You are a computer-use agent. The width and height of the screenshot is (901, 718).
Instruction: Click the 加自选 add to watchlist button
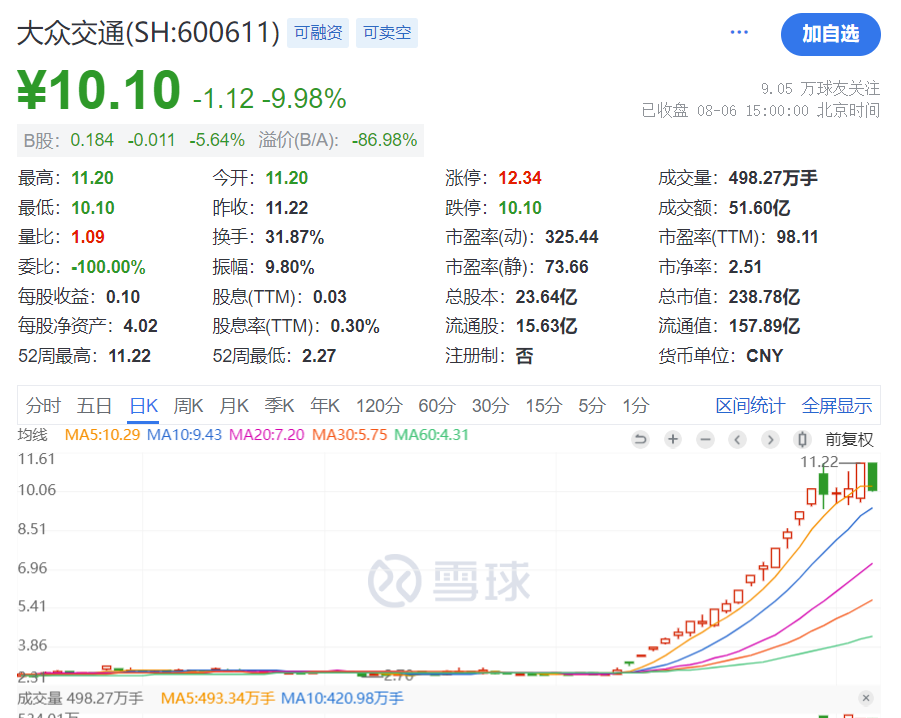830,34
